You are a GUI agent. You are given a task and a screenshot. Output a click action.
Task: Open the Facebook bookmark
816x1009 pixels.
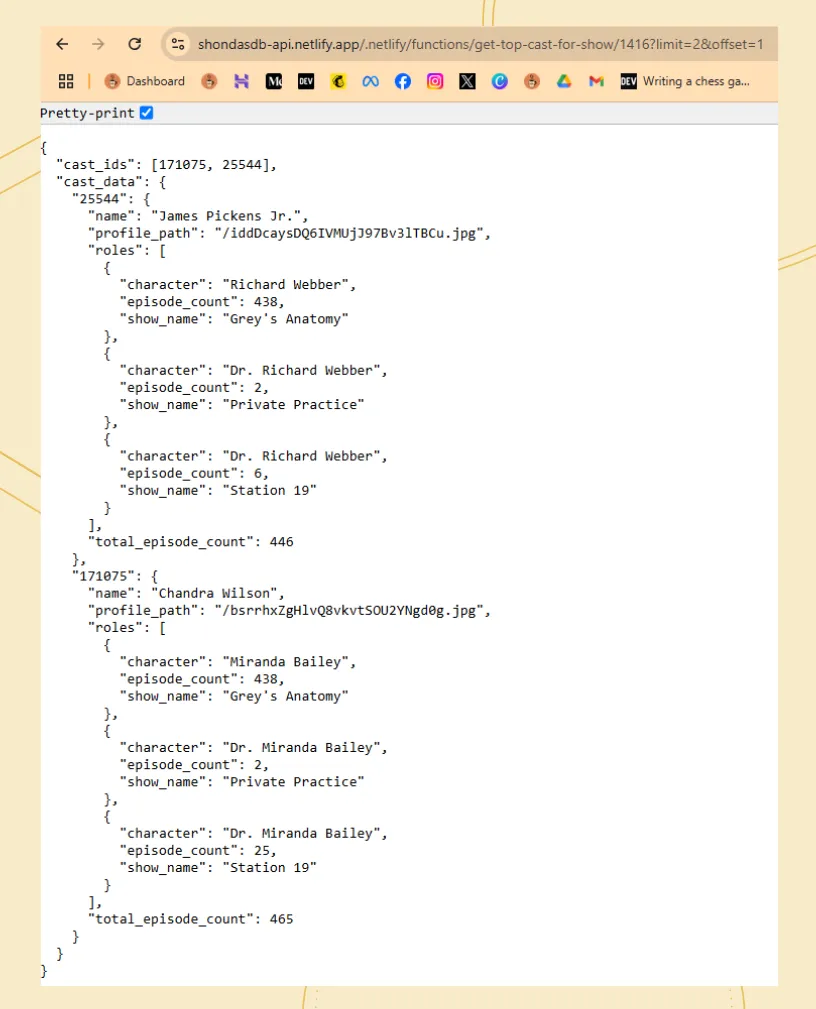(403, 82)
